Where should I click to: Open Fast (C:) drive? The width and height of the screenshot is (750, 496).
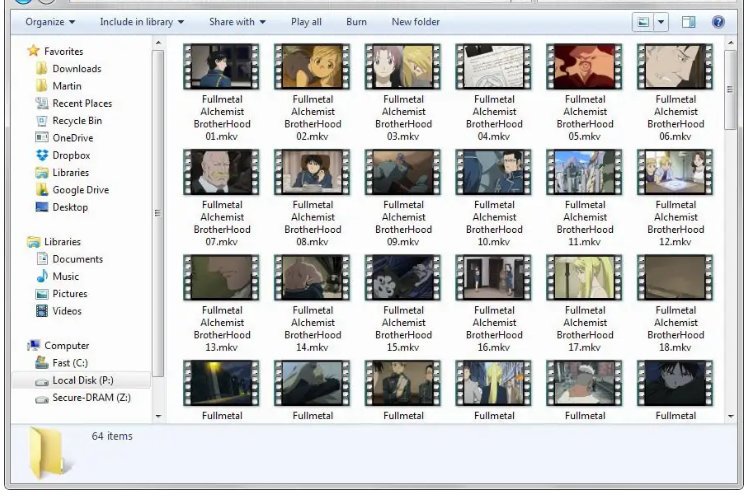70,363
